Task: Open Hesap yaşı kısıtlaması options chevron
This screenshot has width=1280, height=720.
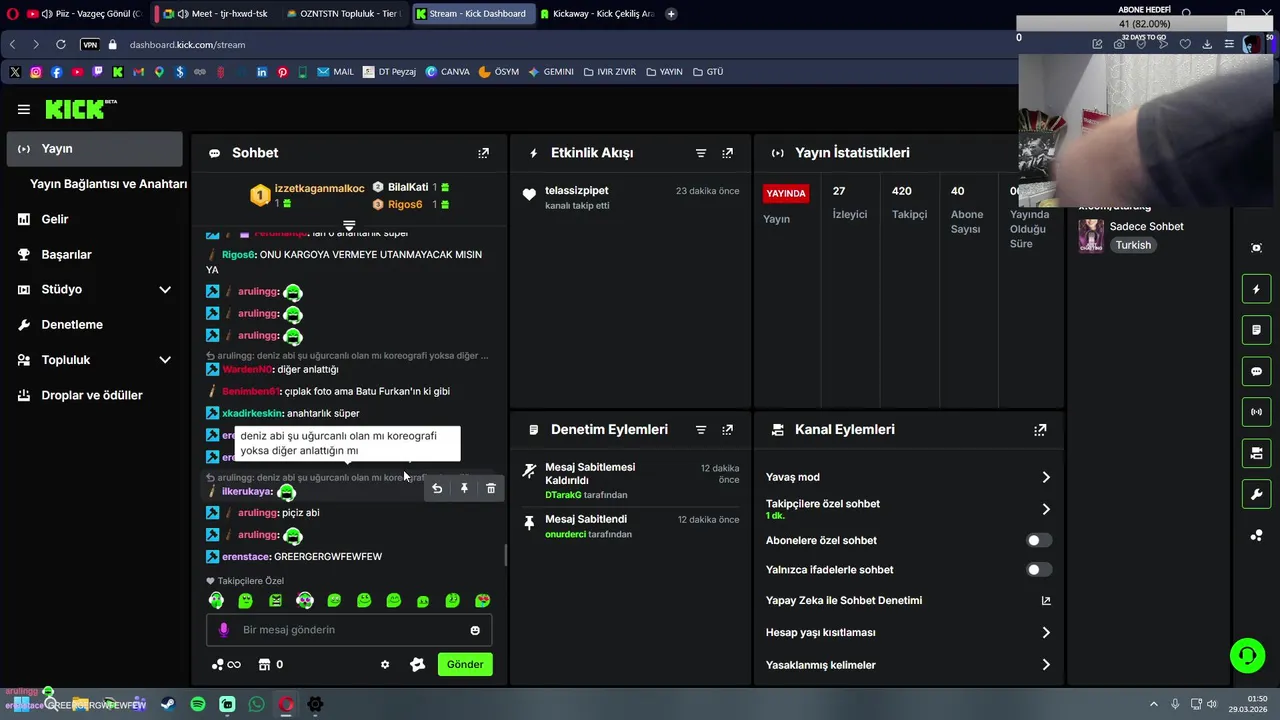Action: [x=1046, y=633]
